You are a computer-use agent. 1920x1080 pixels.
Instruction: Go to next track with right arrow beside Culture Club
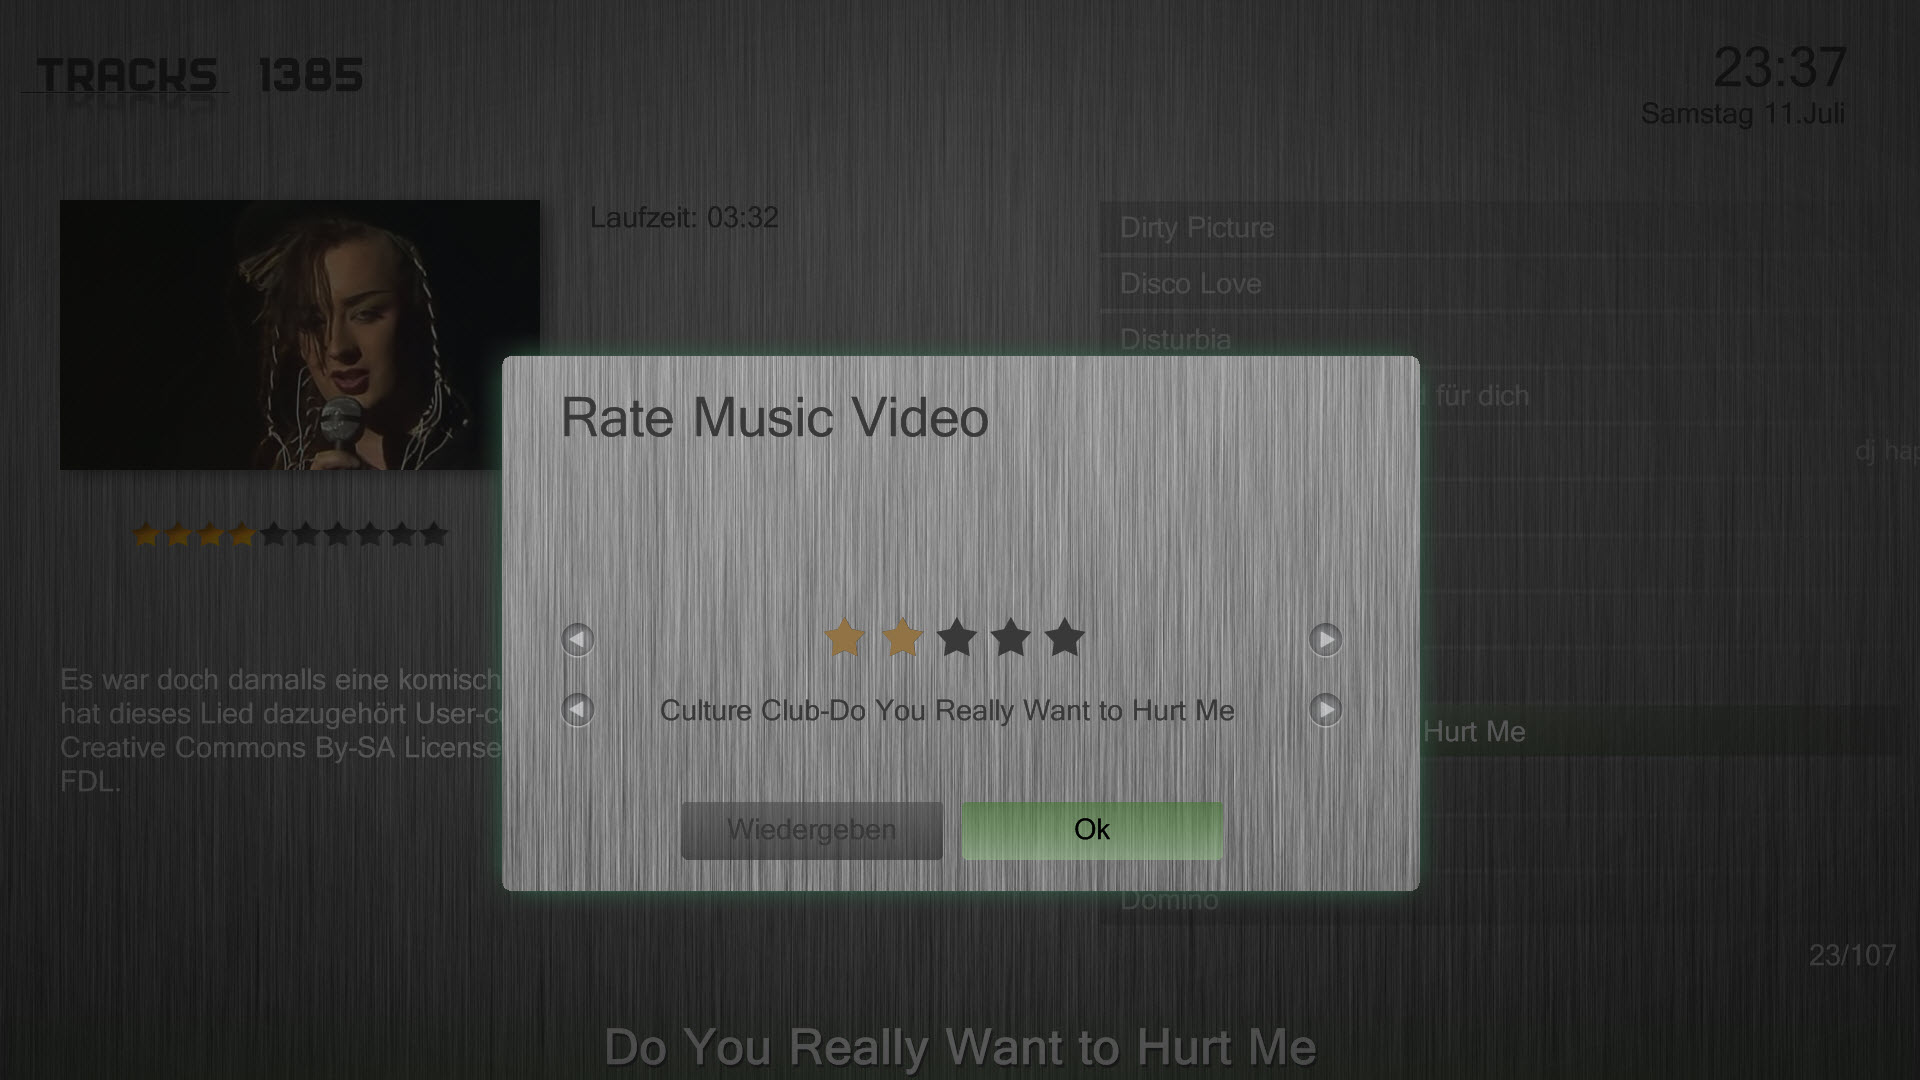(x=1325, y=710)
